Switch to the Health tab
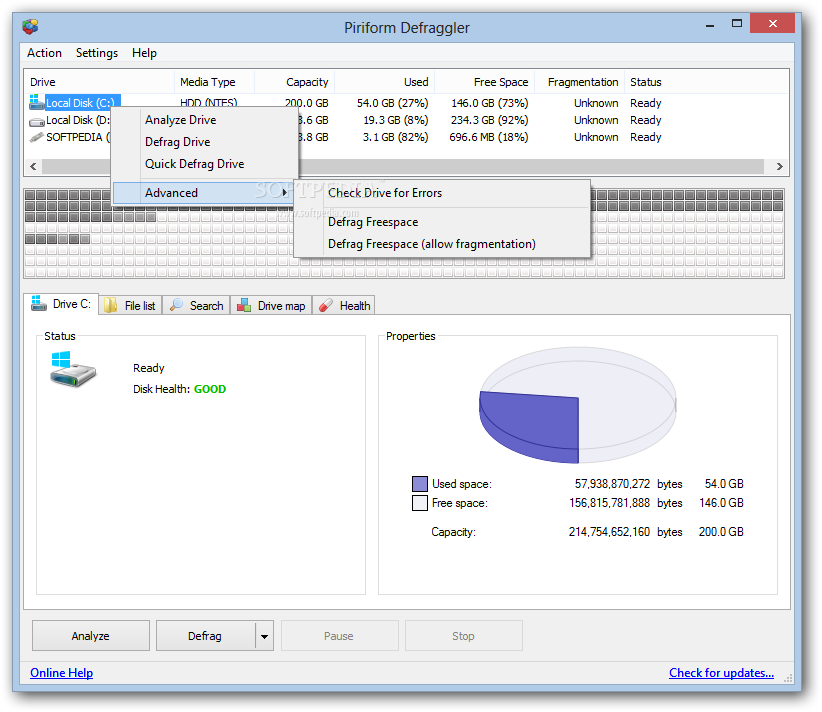Viewport: 822px width, 712px height. point(344,306)
